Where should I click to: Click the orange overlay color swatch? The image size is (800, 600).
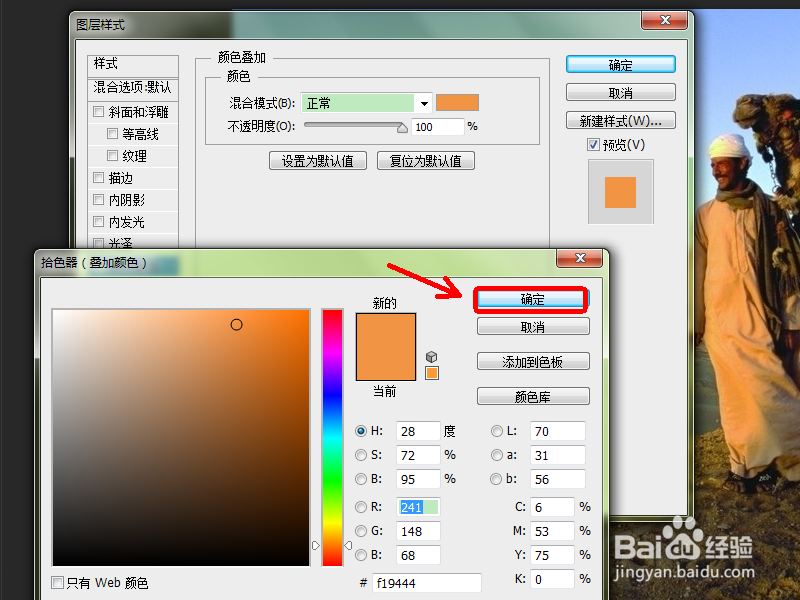point(457,103)
